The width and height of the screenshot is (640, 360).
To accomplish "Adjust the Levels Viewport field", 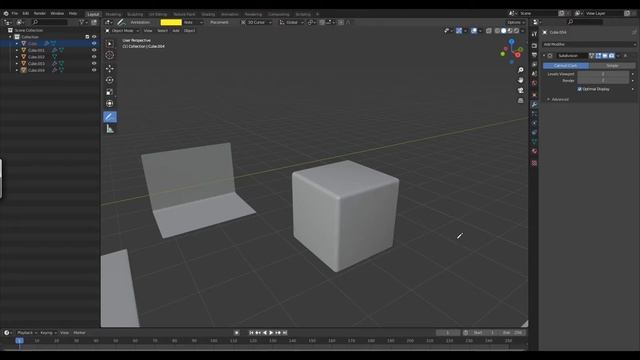I will click(603, 74).
